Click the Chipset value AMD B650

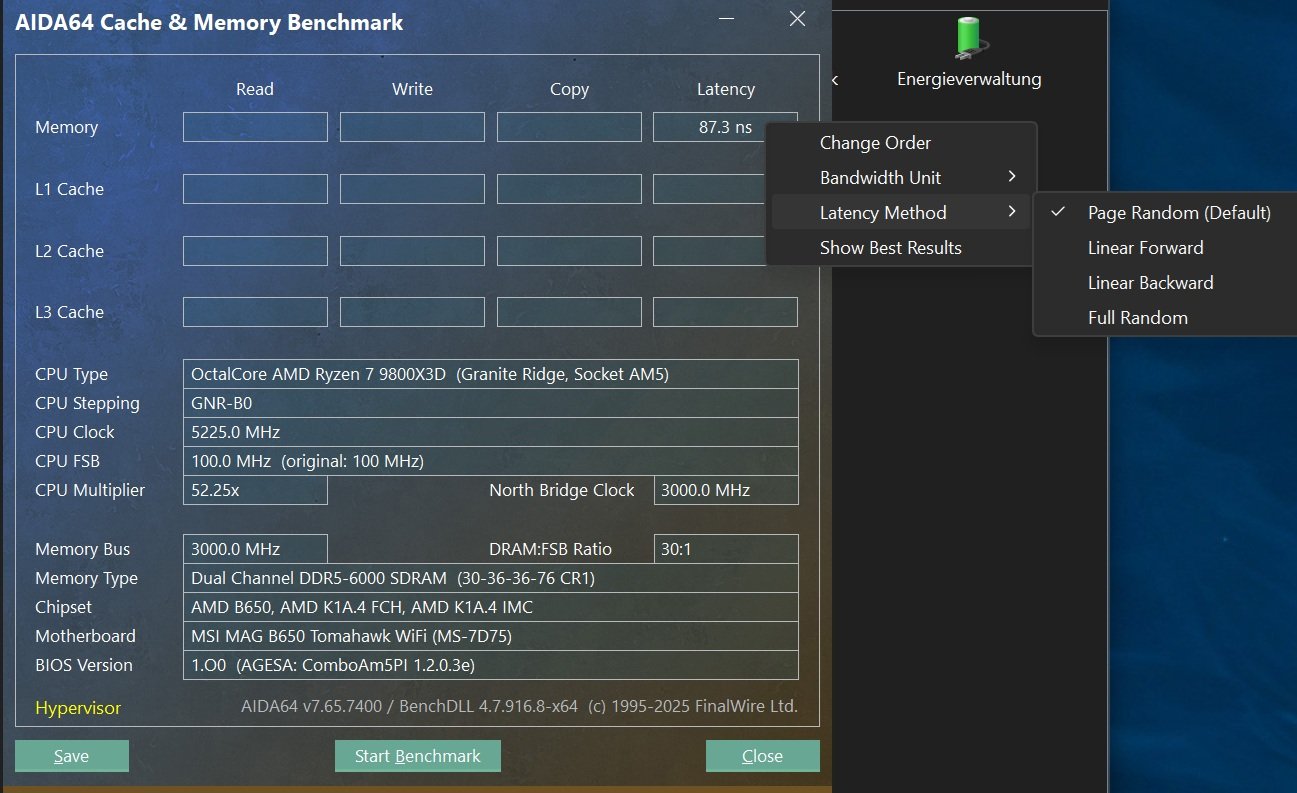pos(491,607)
